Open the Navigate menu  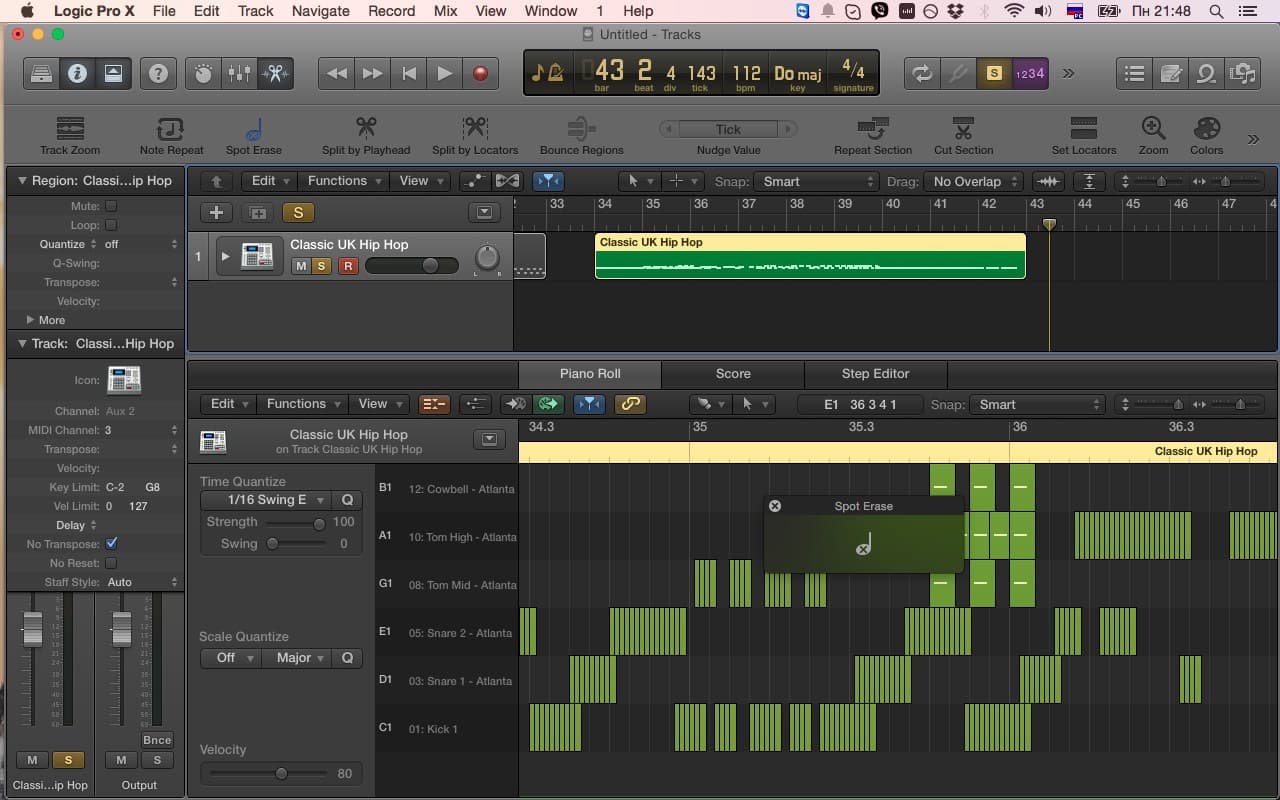(x=320, y=11)
